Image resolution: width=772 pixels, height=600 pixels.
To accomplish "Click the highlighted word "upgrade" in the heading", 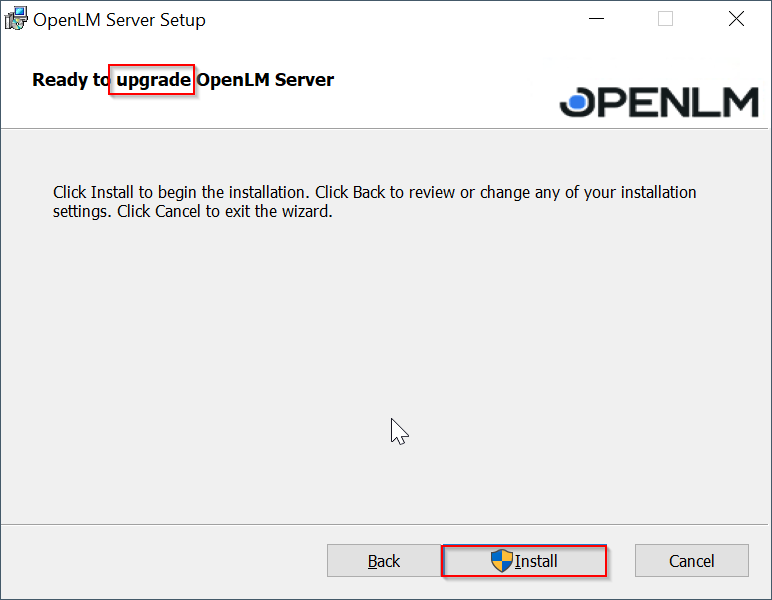I will [152, 80].
